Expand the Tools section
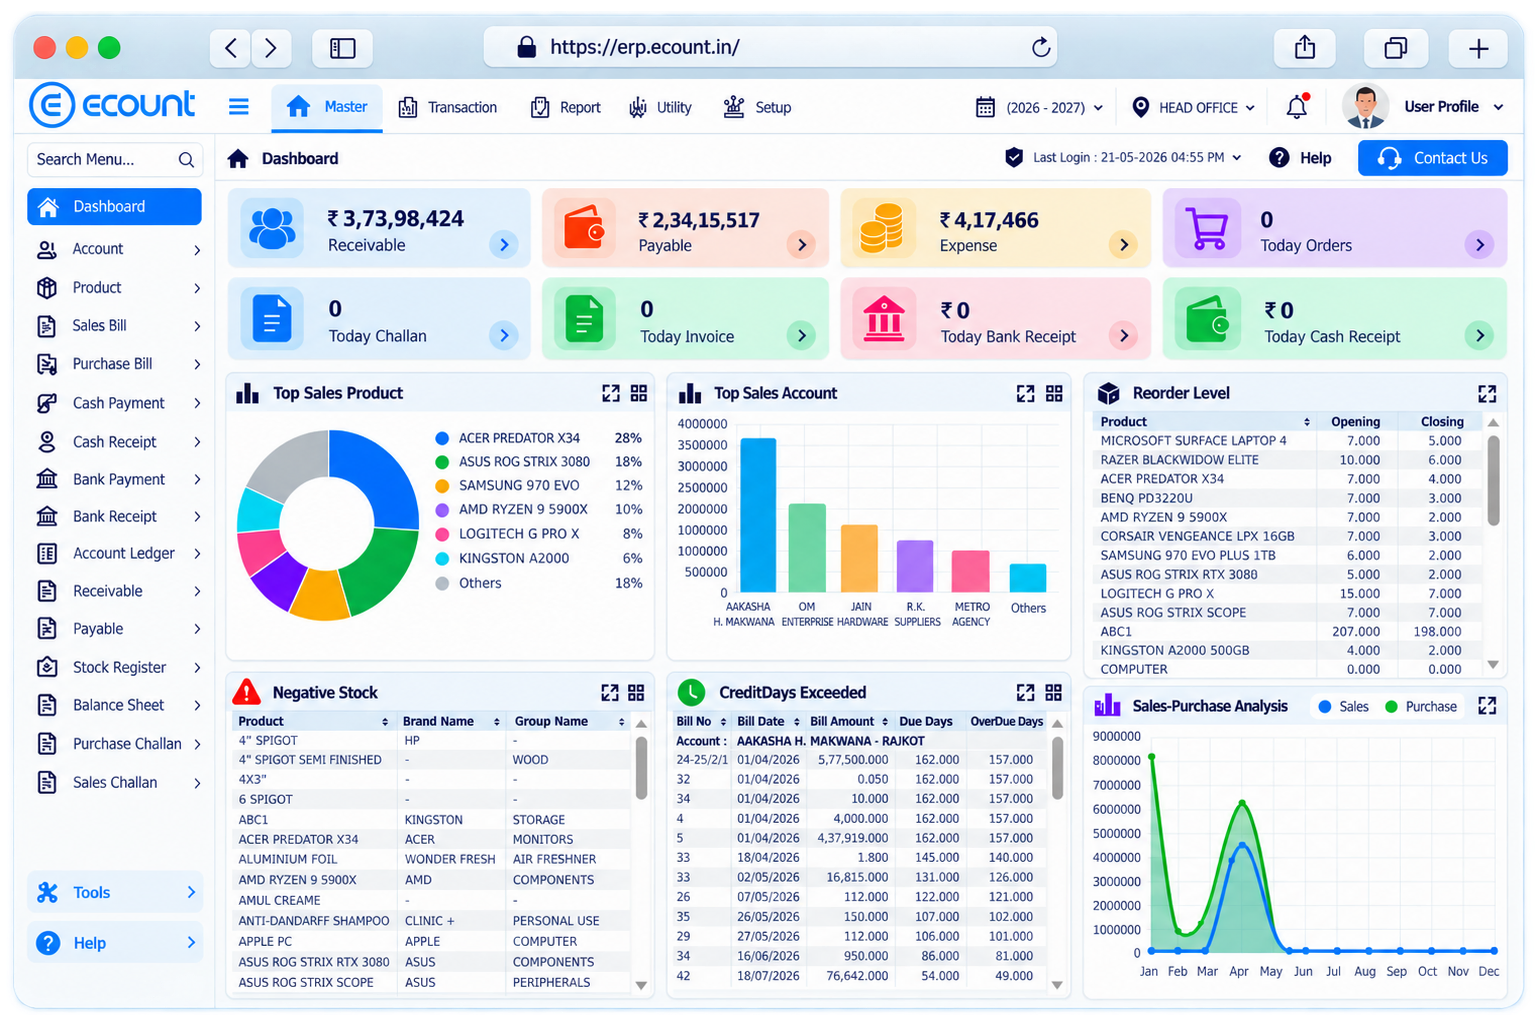The width and height of the screenshot is (1535, 1025). point(115,892)
